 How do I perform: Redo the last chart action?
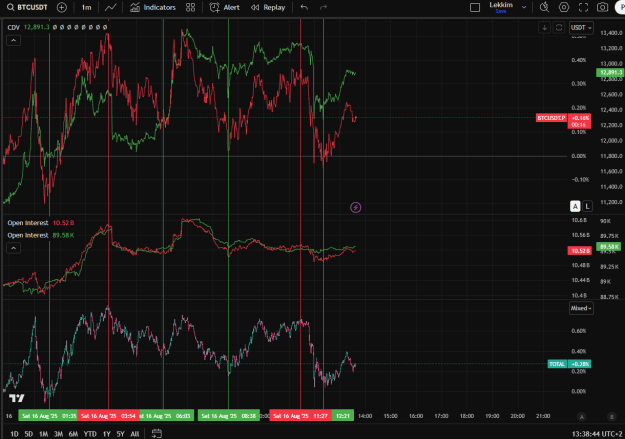(x=323, y=7)
